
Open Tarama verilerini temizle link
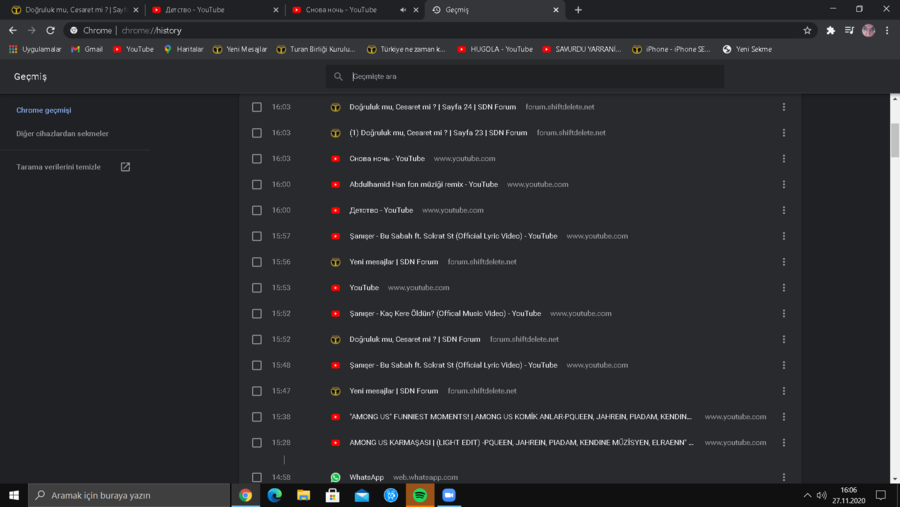(58, 167)
